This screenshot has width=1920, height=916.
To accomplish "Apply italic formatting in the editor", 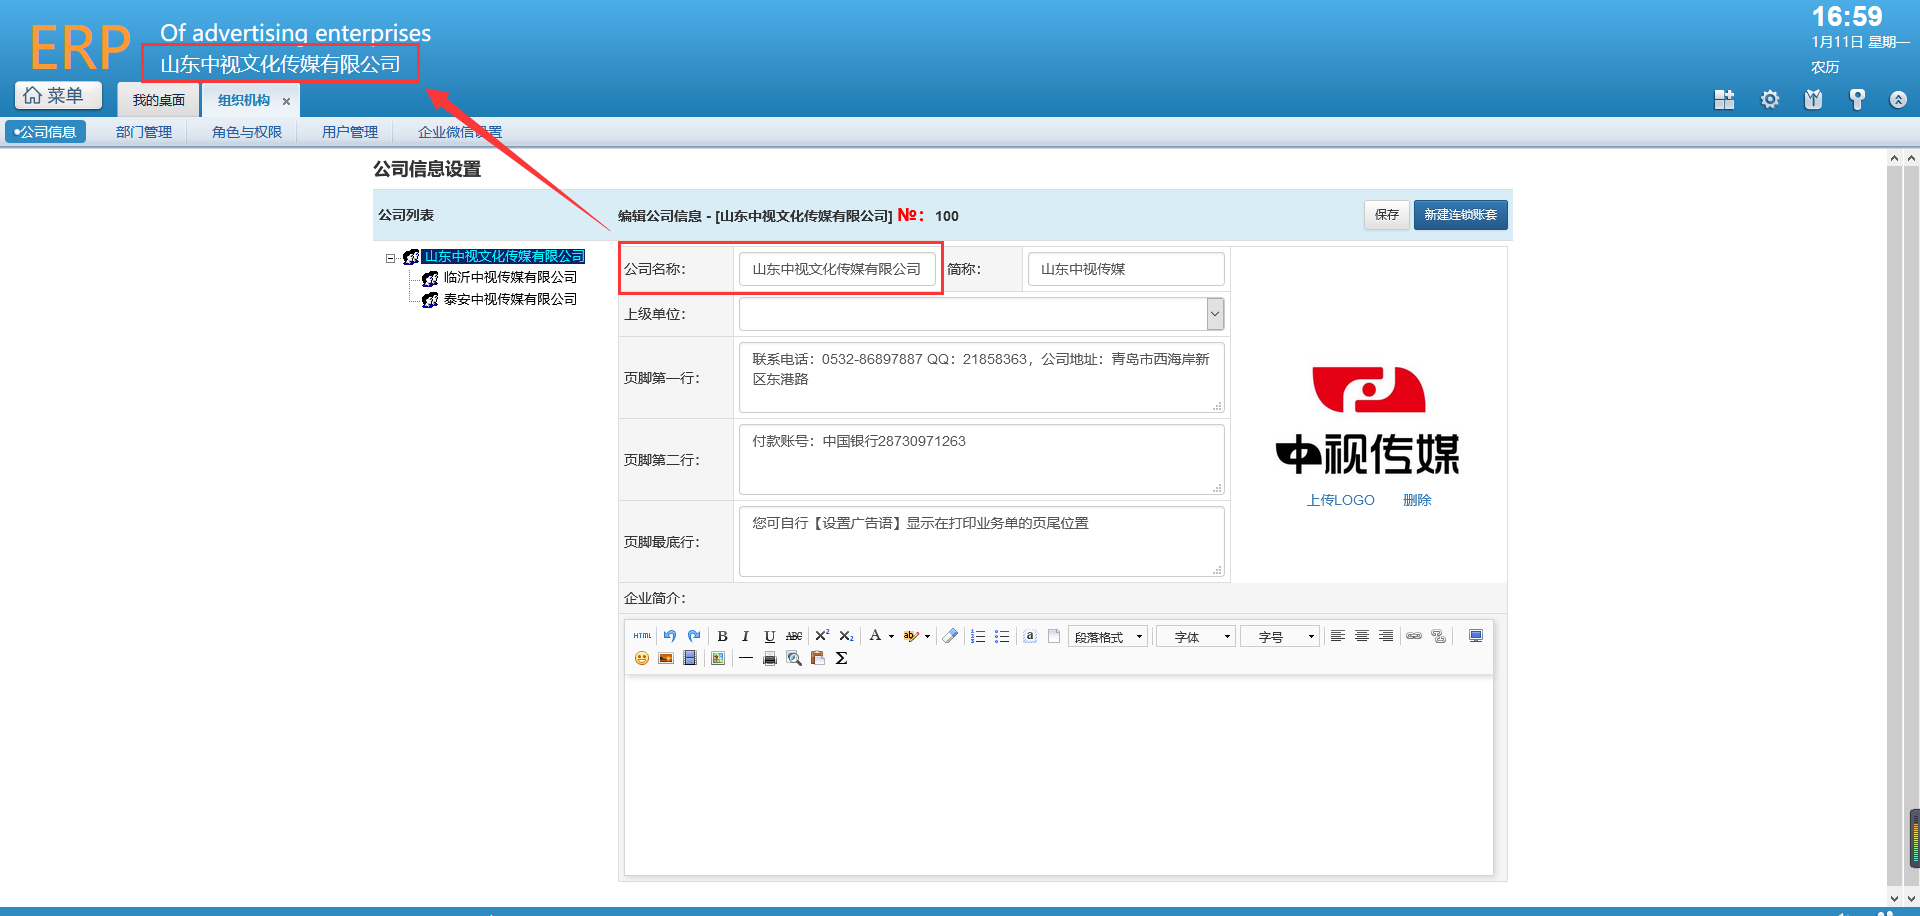I will pos(746,636).
